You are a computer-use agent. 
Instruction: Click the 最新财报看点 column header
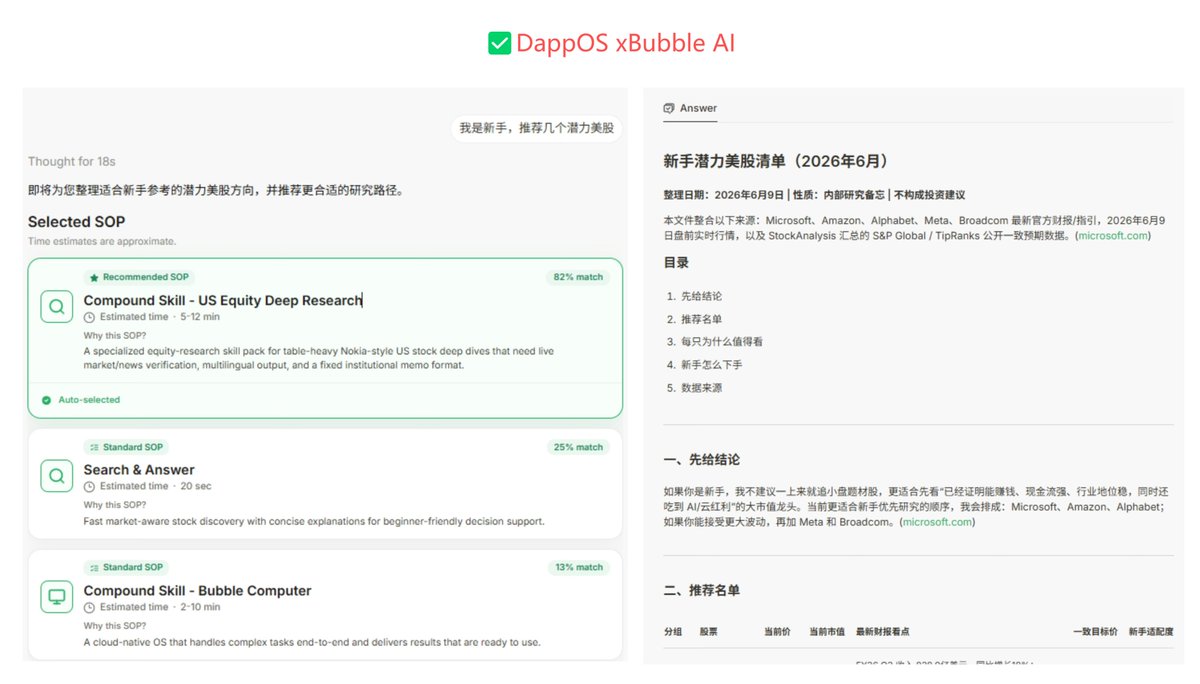tap(882, 632)
